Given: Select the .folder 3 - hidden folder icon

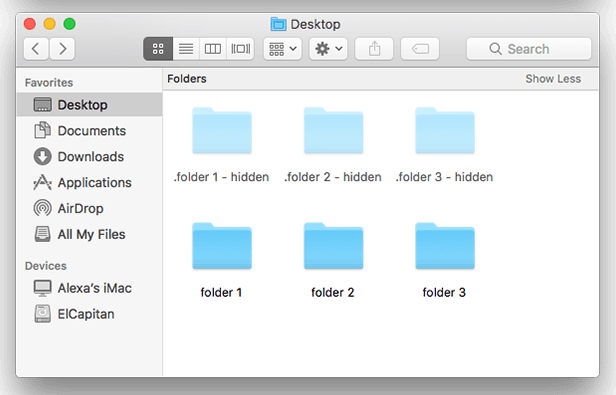Looking at the screenshot, I should point(445,130).
